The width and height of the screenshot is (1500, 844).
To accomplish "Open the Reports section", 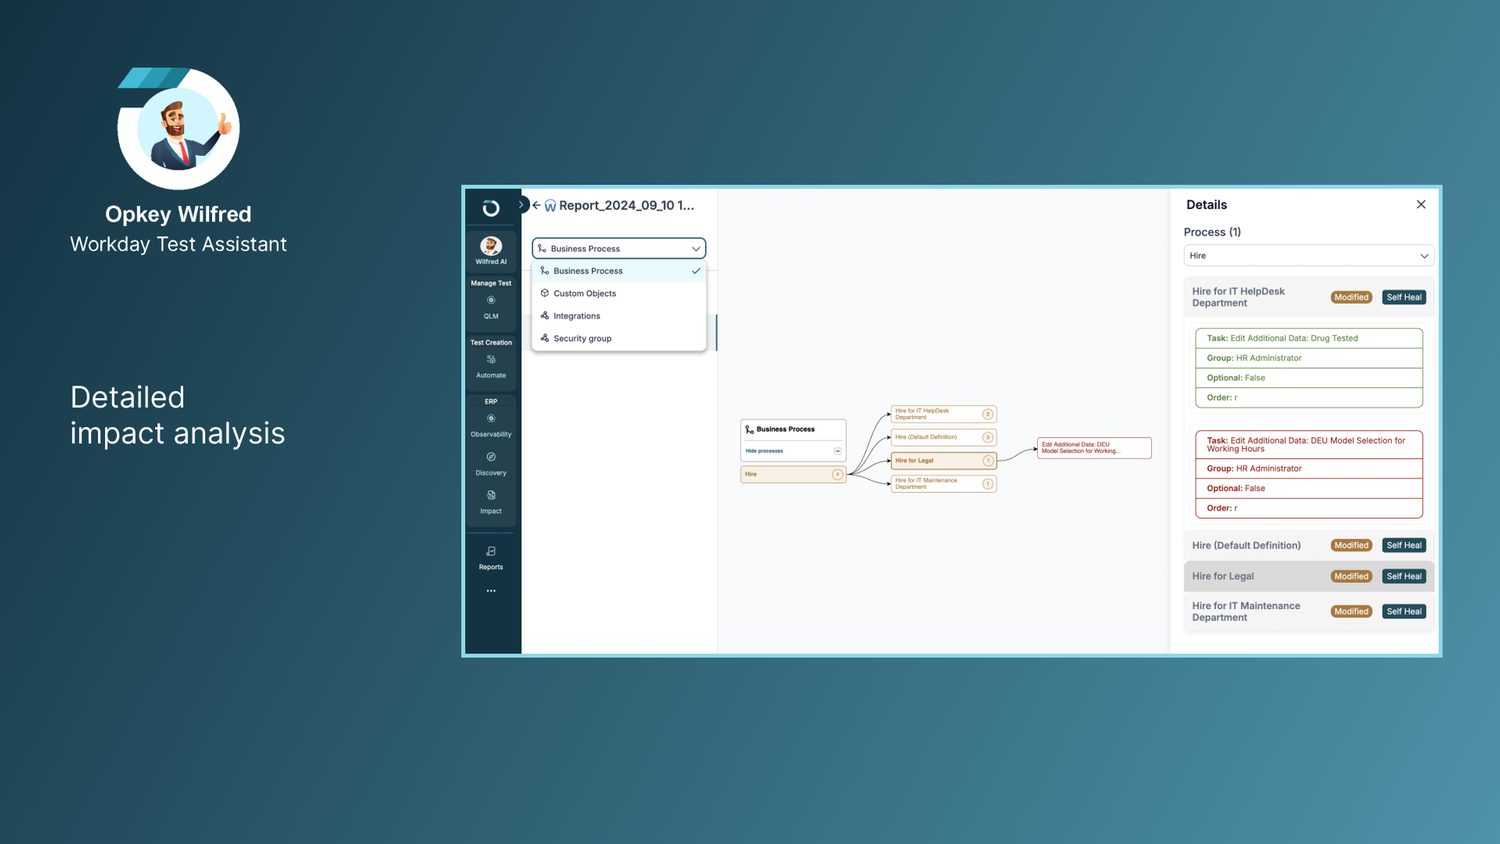I will pos(491,557).
